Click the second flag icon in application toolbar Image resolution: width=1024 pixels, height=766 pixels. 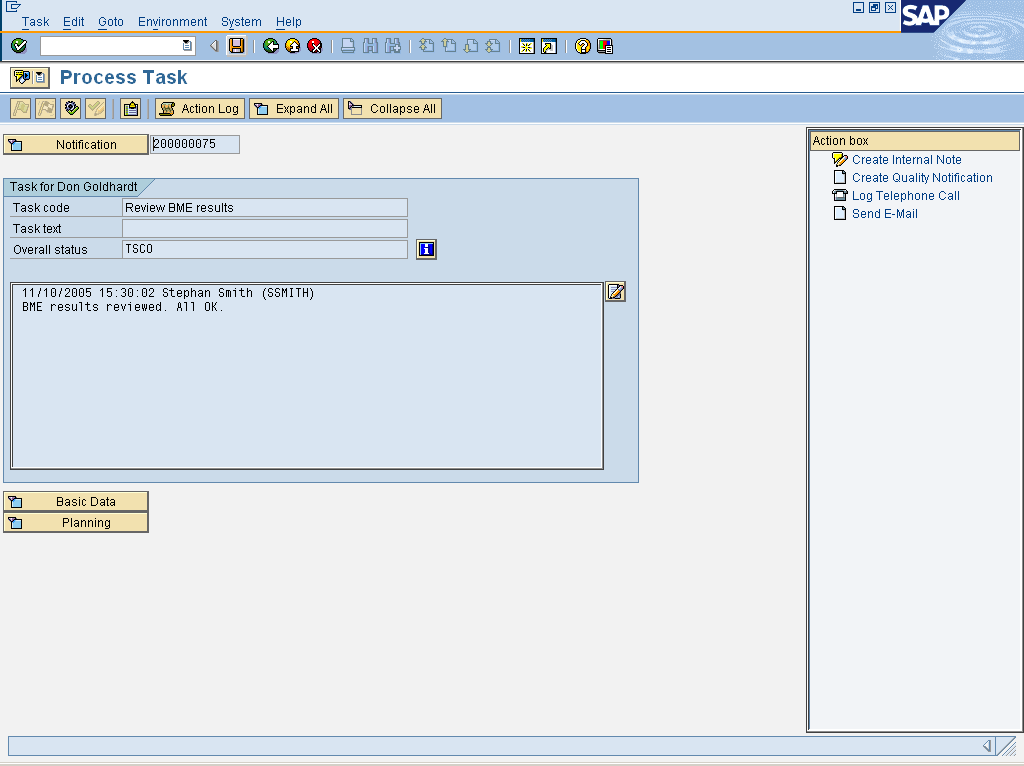(46, 108)
